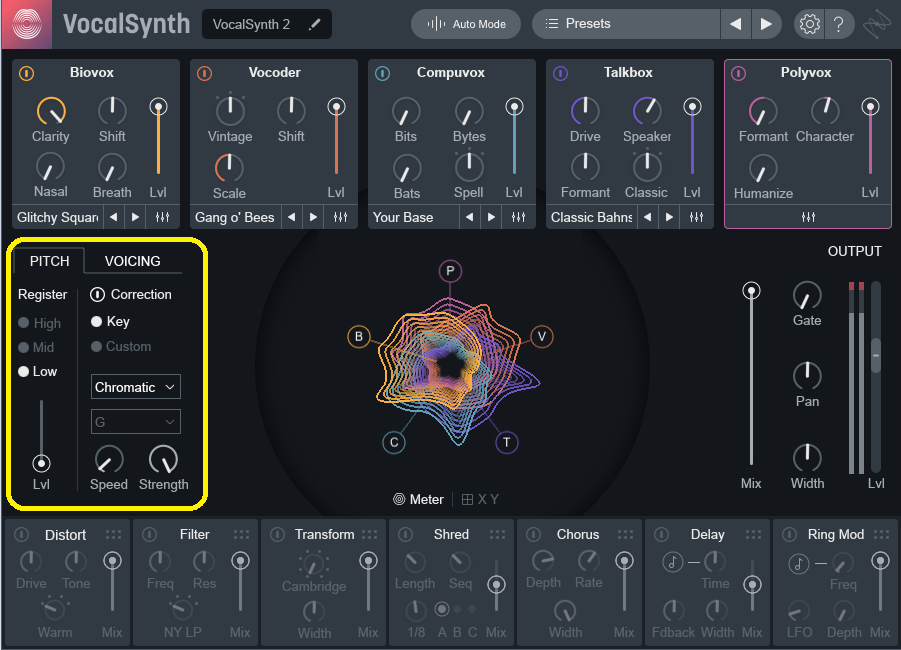Click the B node in visualizer

[x=359, y=337]
